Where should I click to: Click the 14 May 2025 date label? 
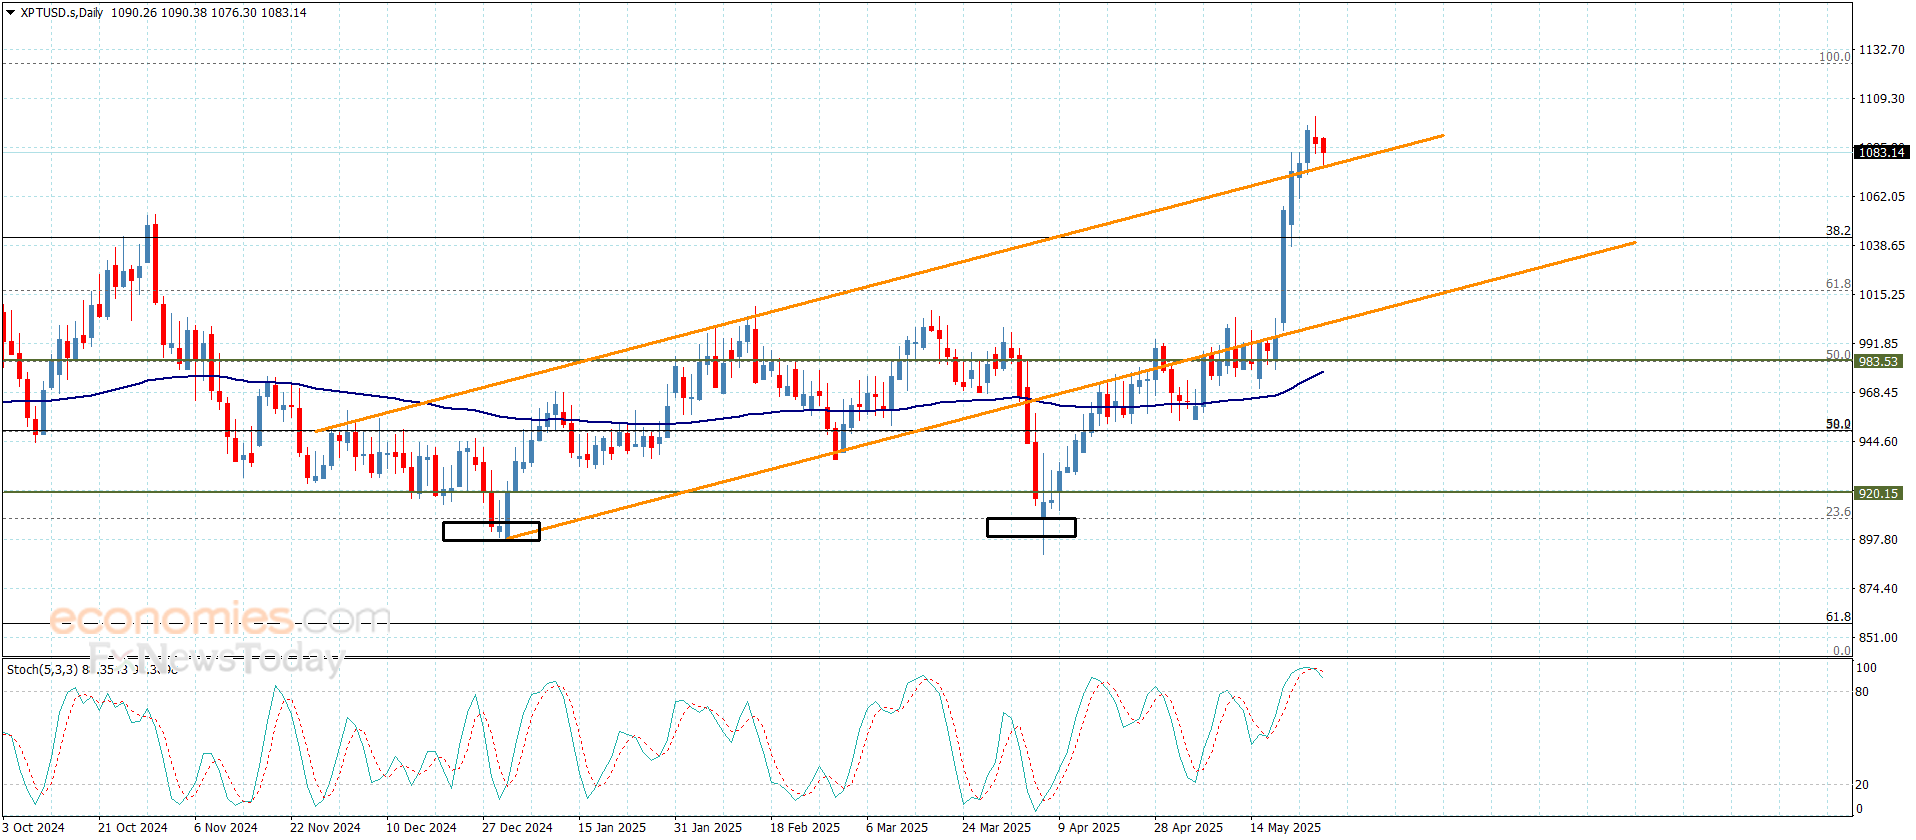[x=1285, y=827]
